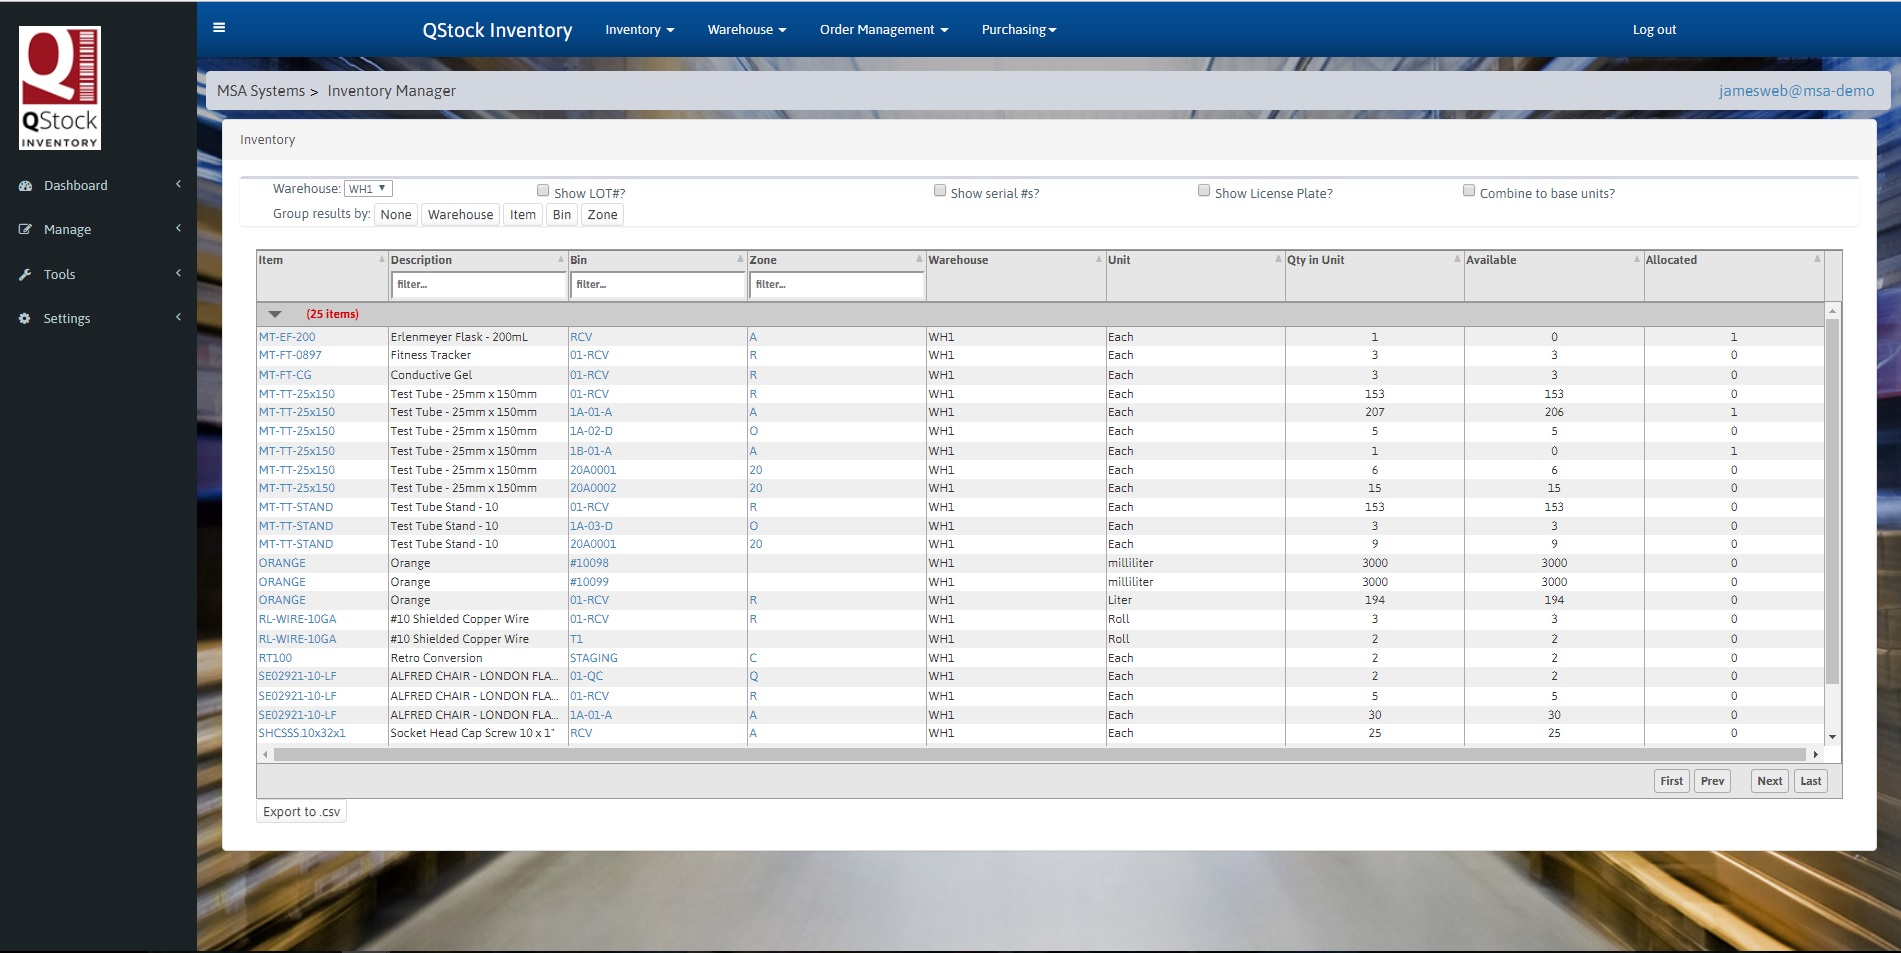Enable Show License Plate? checkbox
This screenshot has width=1901, height=953.
1204,191
